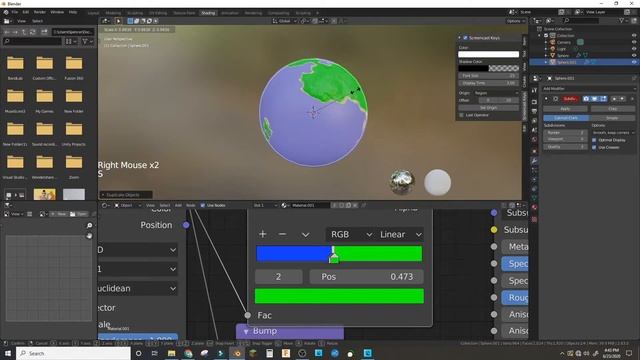The width and height of the screenshot is (640, 360).
Task: Collapse the Screencast Keys panel arrow
Action: (460, 38)
